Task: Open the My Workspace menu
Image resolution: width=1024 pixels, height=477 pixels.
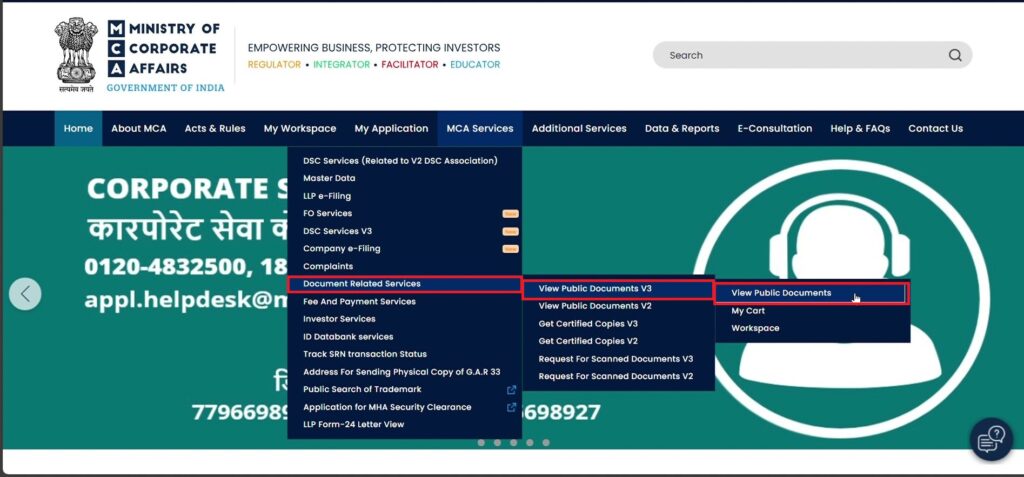Action: pyautogui.click(x=300, y=129)
